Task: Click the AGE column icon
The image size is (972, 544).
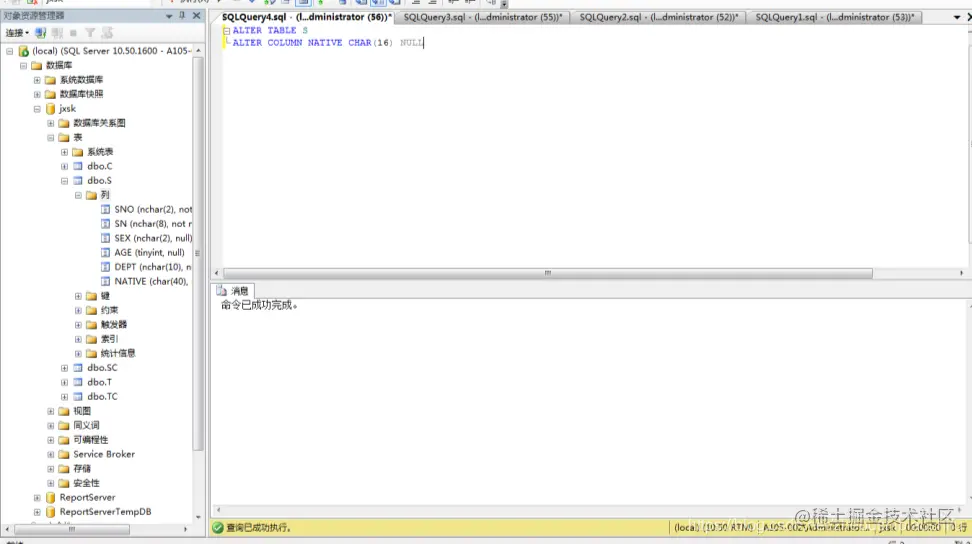Action: tap(105, 252)
